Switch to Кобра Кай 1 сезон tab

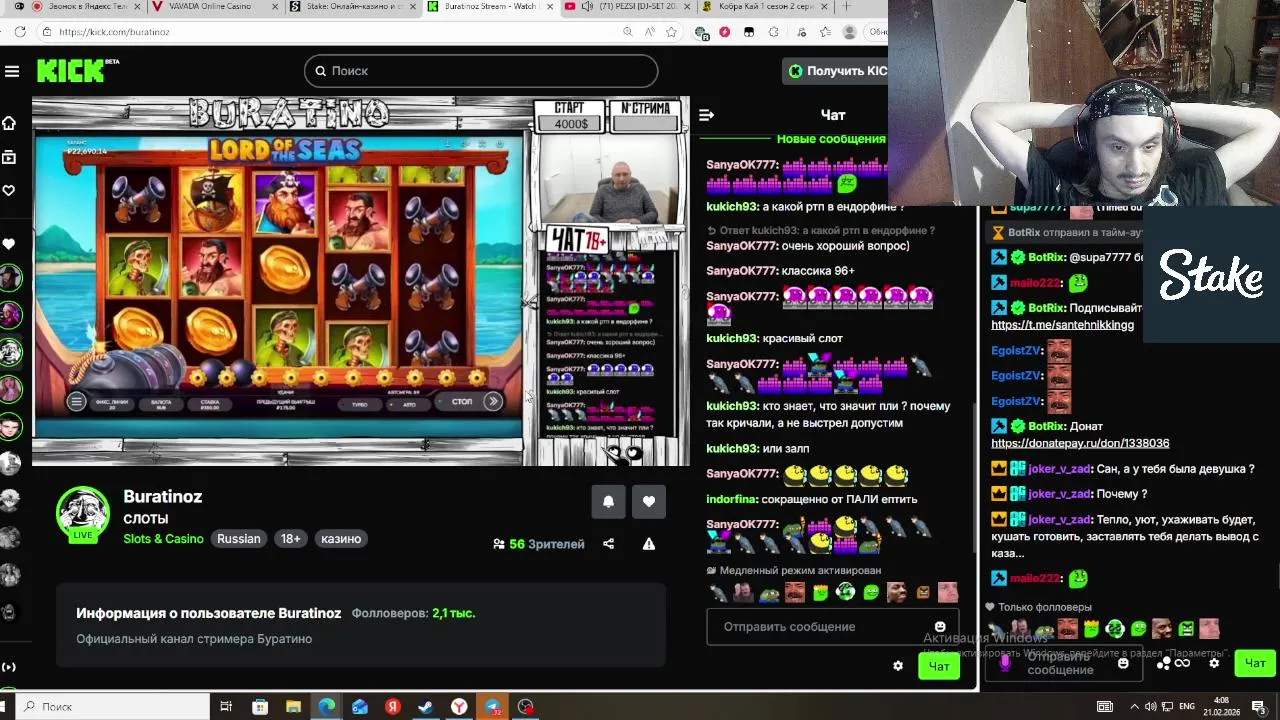click(764, 6)
